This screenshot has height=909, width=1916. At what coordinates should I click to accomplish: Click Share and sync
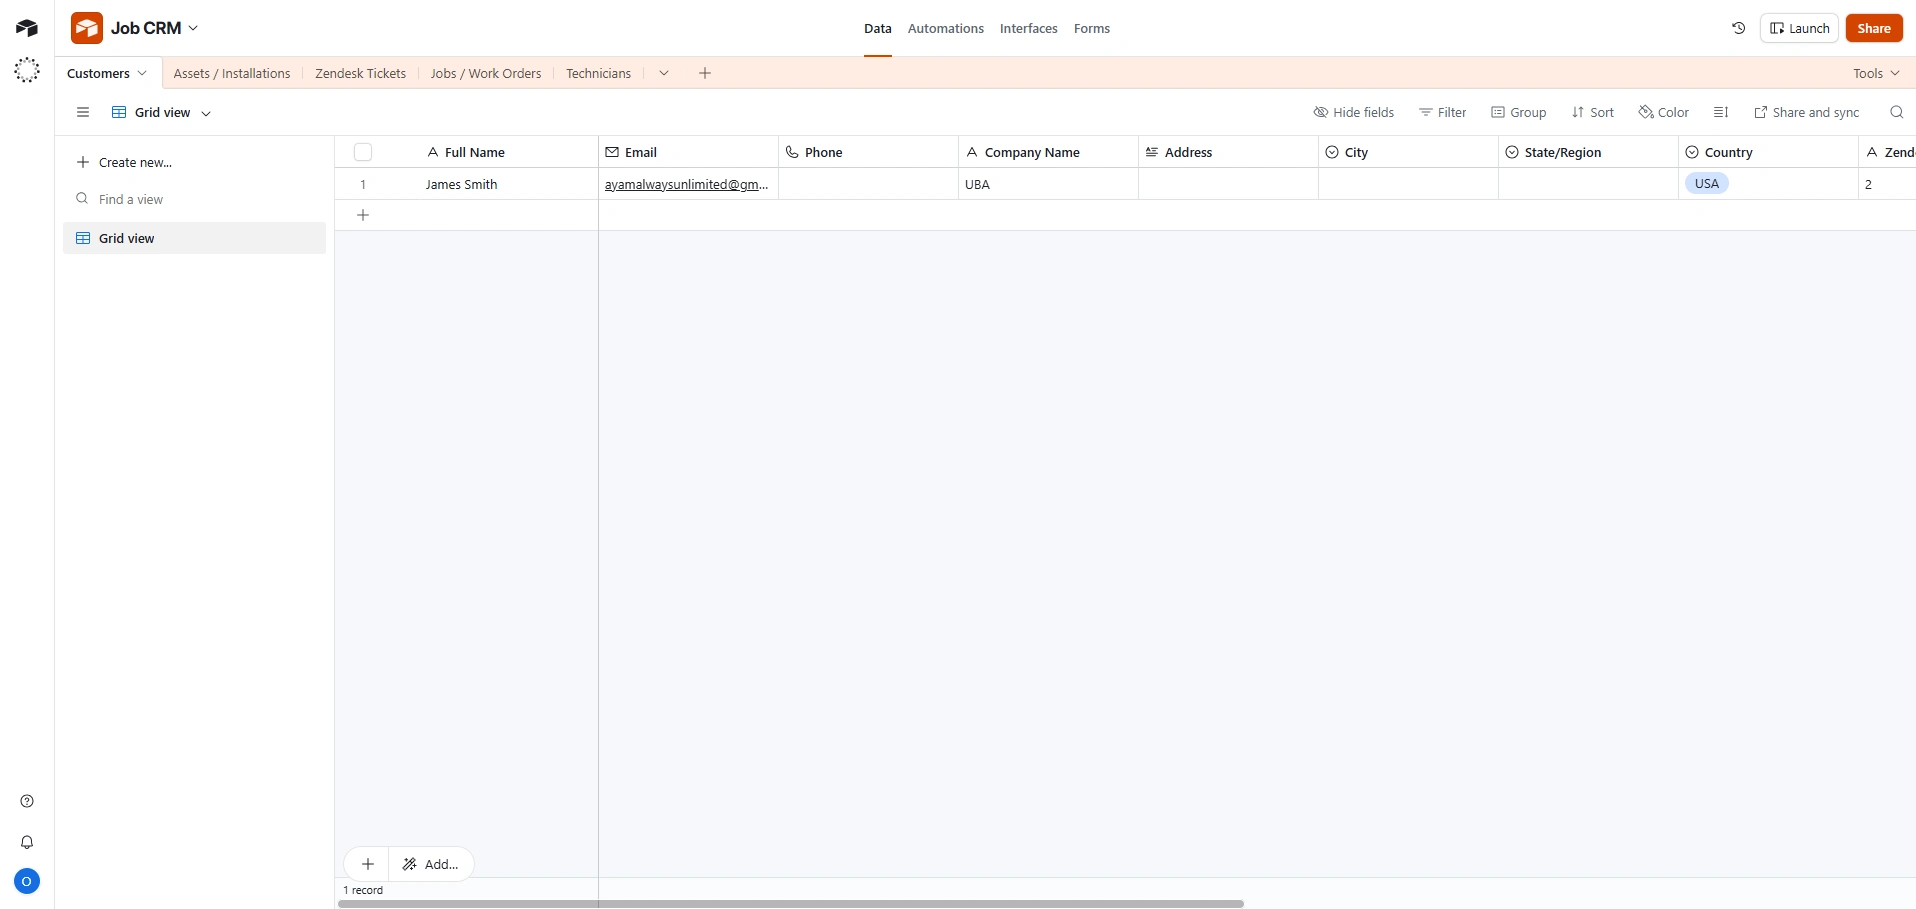click(x=1807, y=112)
